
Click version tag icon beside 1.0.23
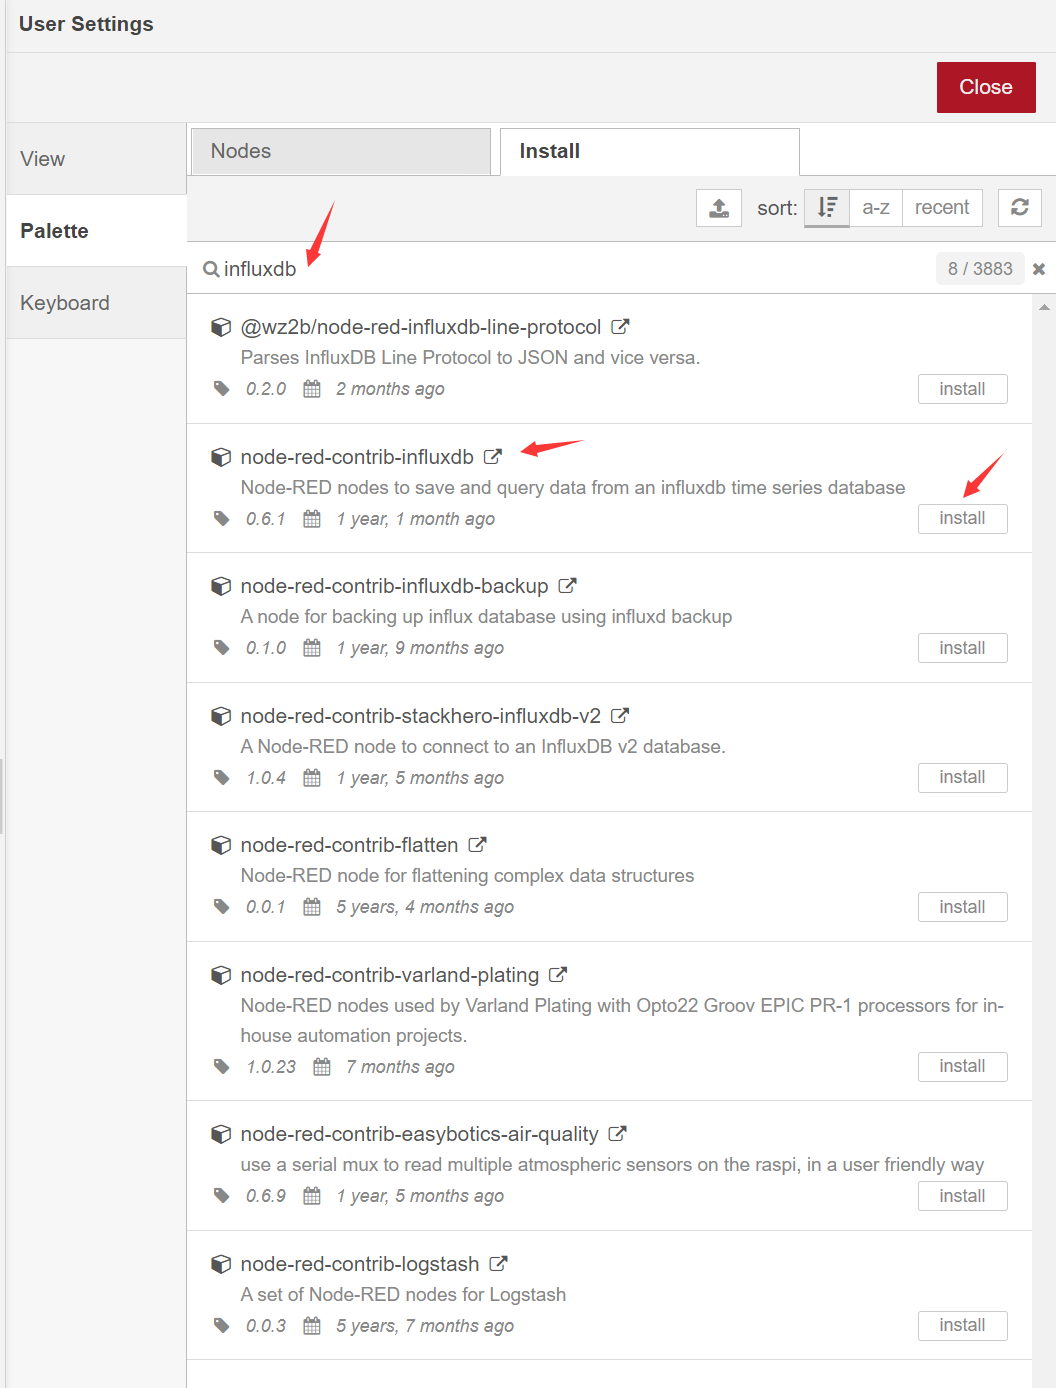(222, 1066)
